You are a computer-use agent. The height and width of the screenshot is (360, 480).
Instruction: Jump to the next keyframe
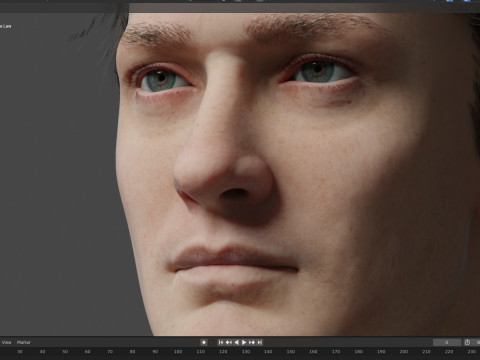click(x=252, y=342)
